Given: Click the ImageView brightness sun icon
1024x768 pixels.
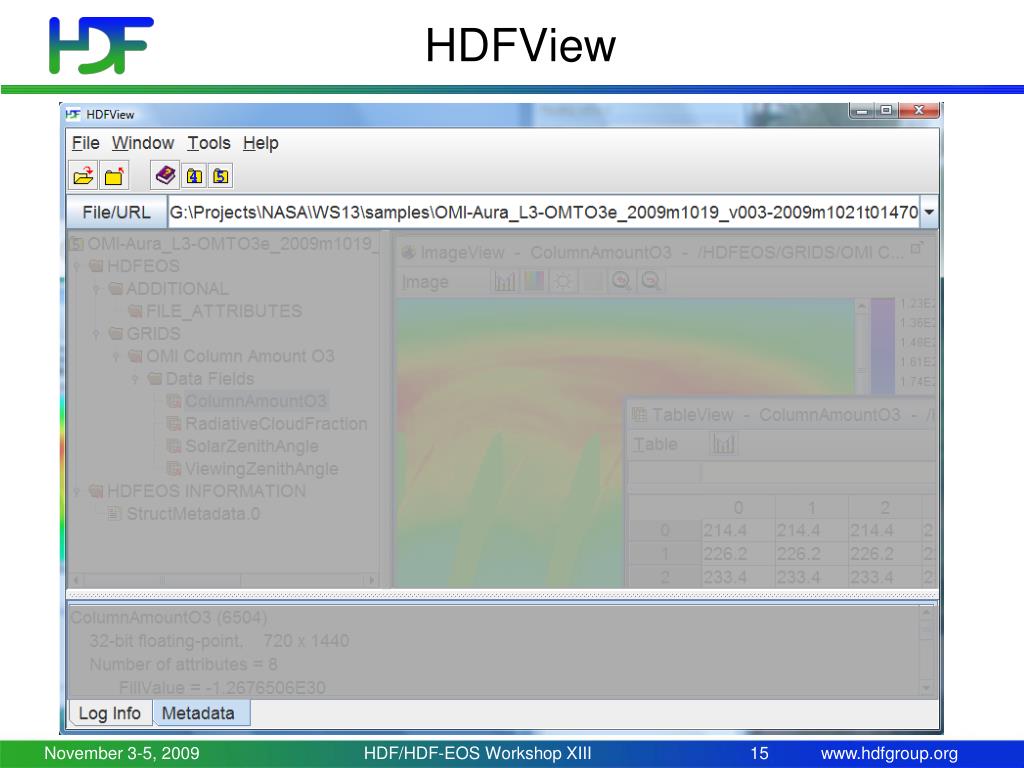Looking at the screenshot, I should (x=563, y=281).
